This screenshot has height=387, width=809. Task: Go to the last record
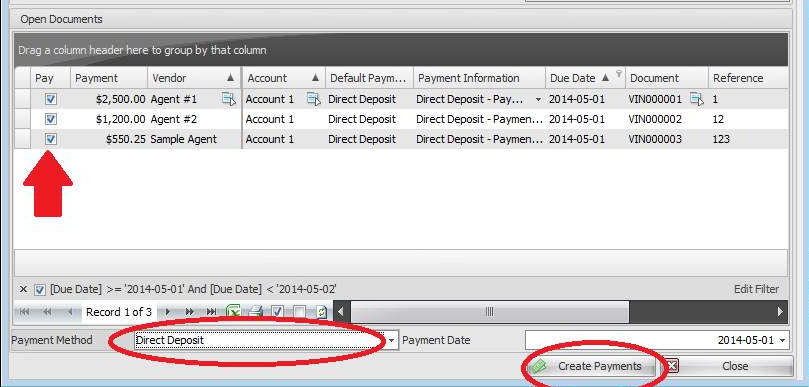pyautogui.click(x=212, y=312)
